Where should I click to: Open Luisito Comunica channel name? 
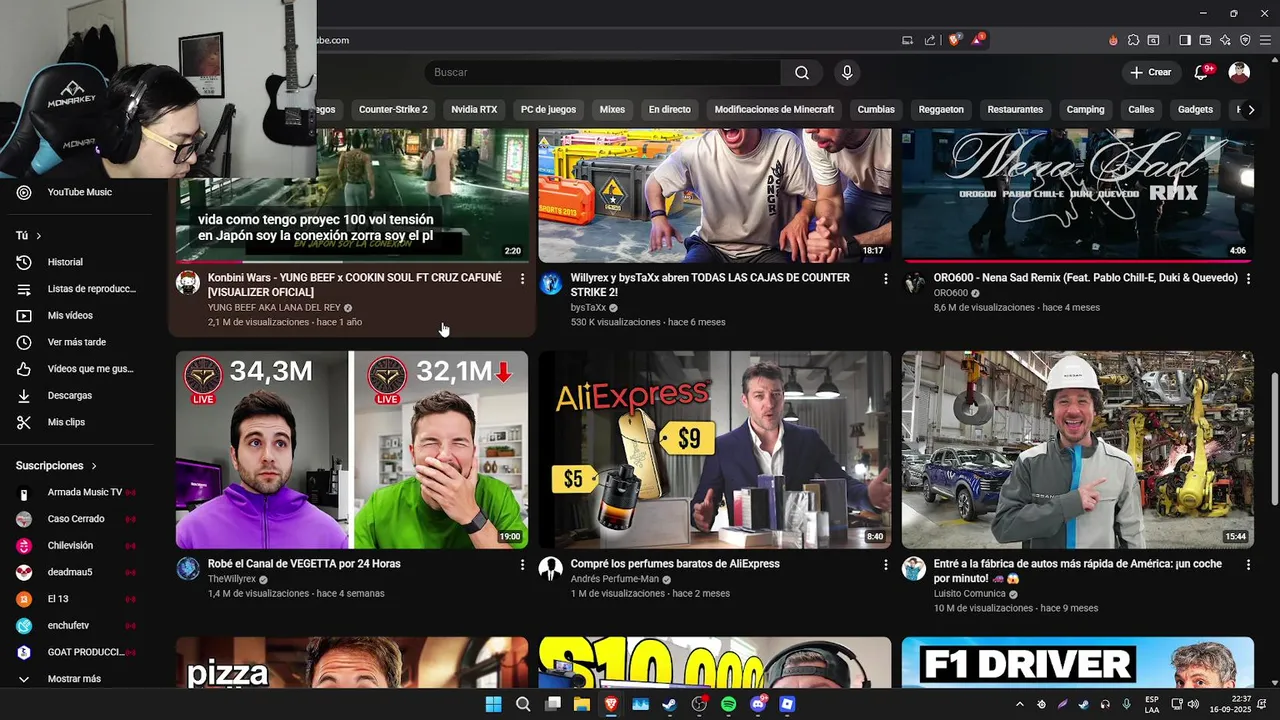coord(969,594)
